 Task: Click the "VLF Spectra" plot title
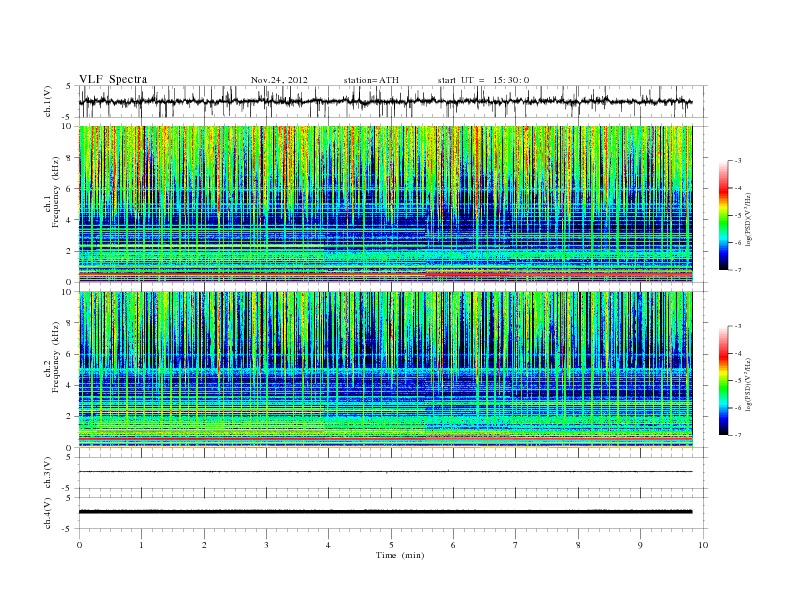pos(113,79)
